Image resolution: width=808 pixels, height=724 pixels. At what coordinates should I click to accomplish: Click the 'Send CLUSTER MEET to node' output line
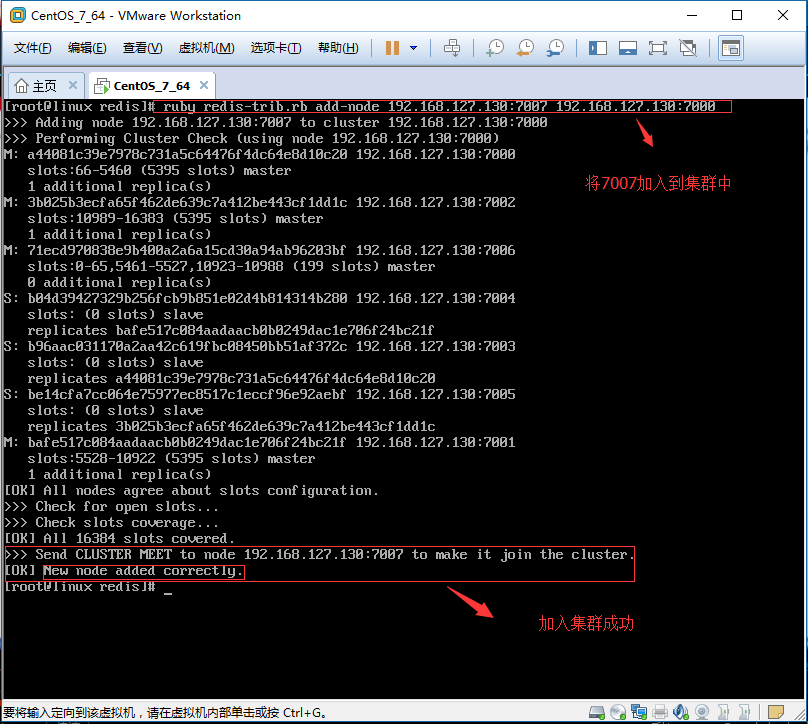pyautogui.click(x=319, y=555)
